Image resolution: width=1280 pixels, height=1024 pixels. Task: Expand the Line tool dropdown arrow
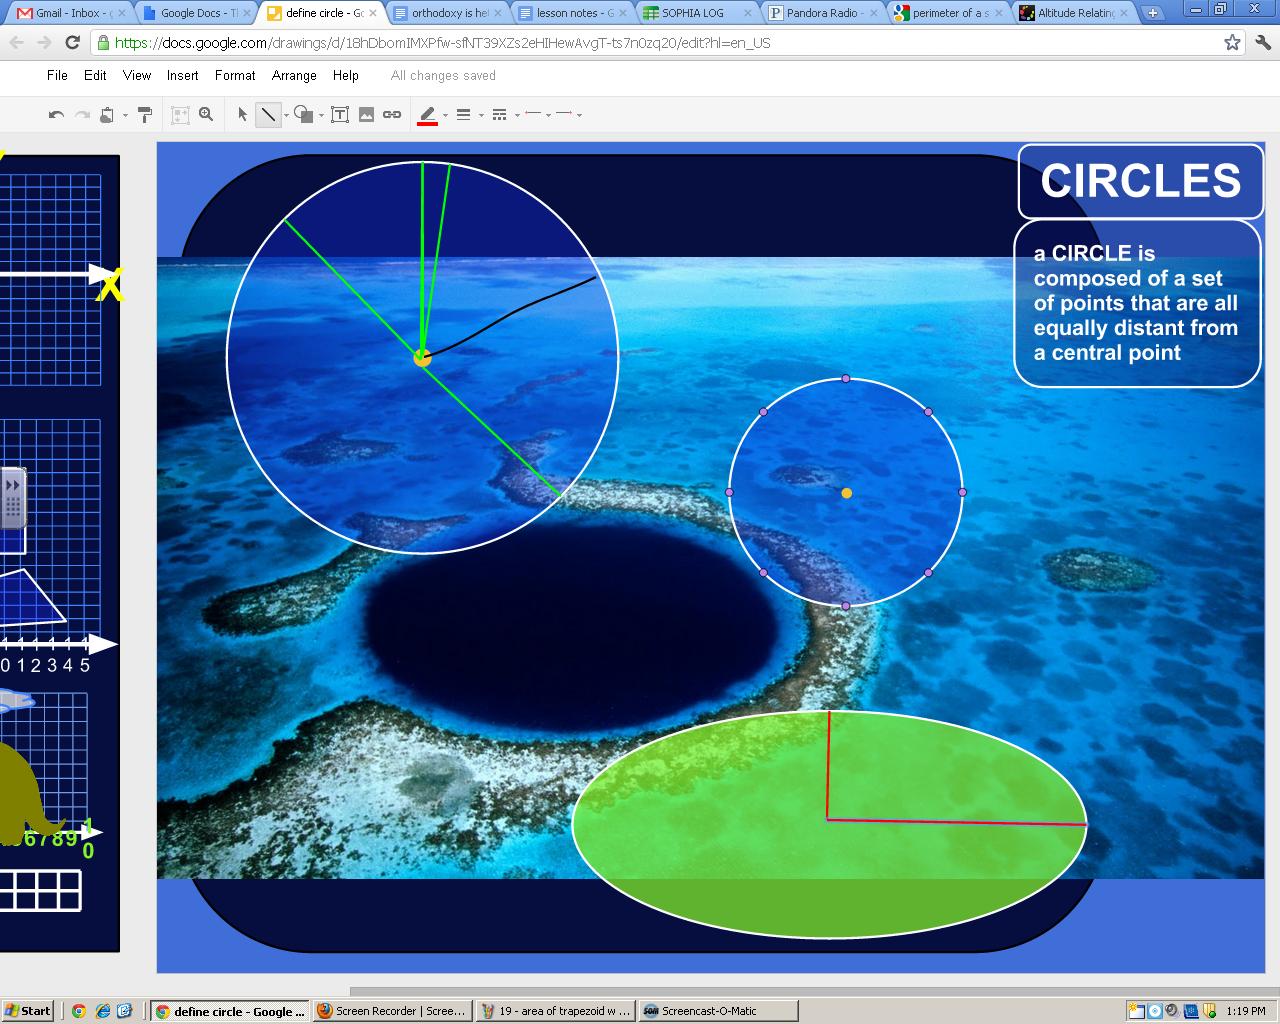click(286, 116)
